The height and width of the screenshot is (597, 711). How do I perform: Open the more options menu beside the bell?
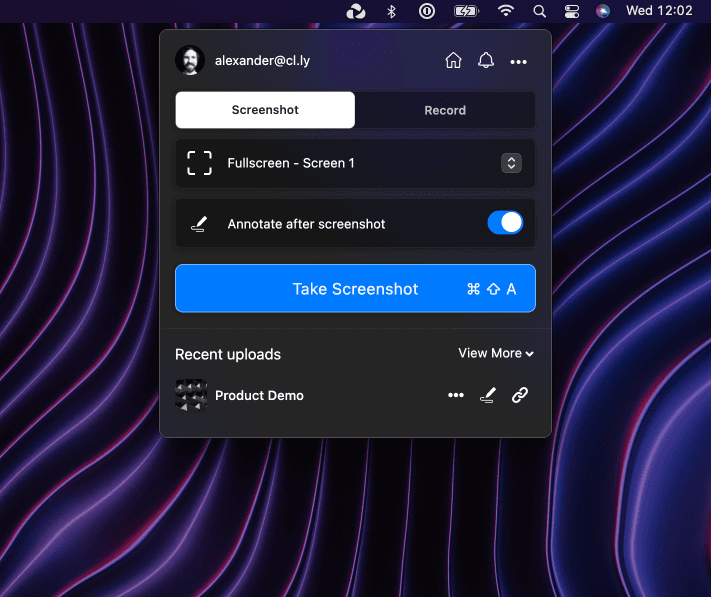[x=518, y=62]
